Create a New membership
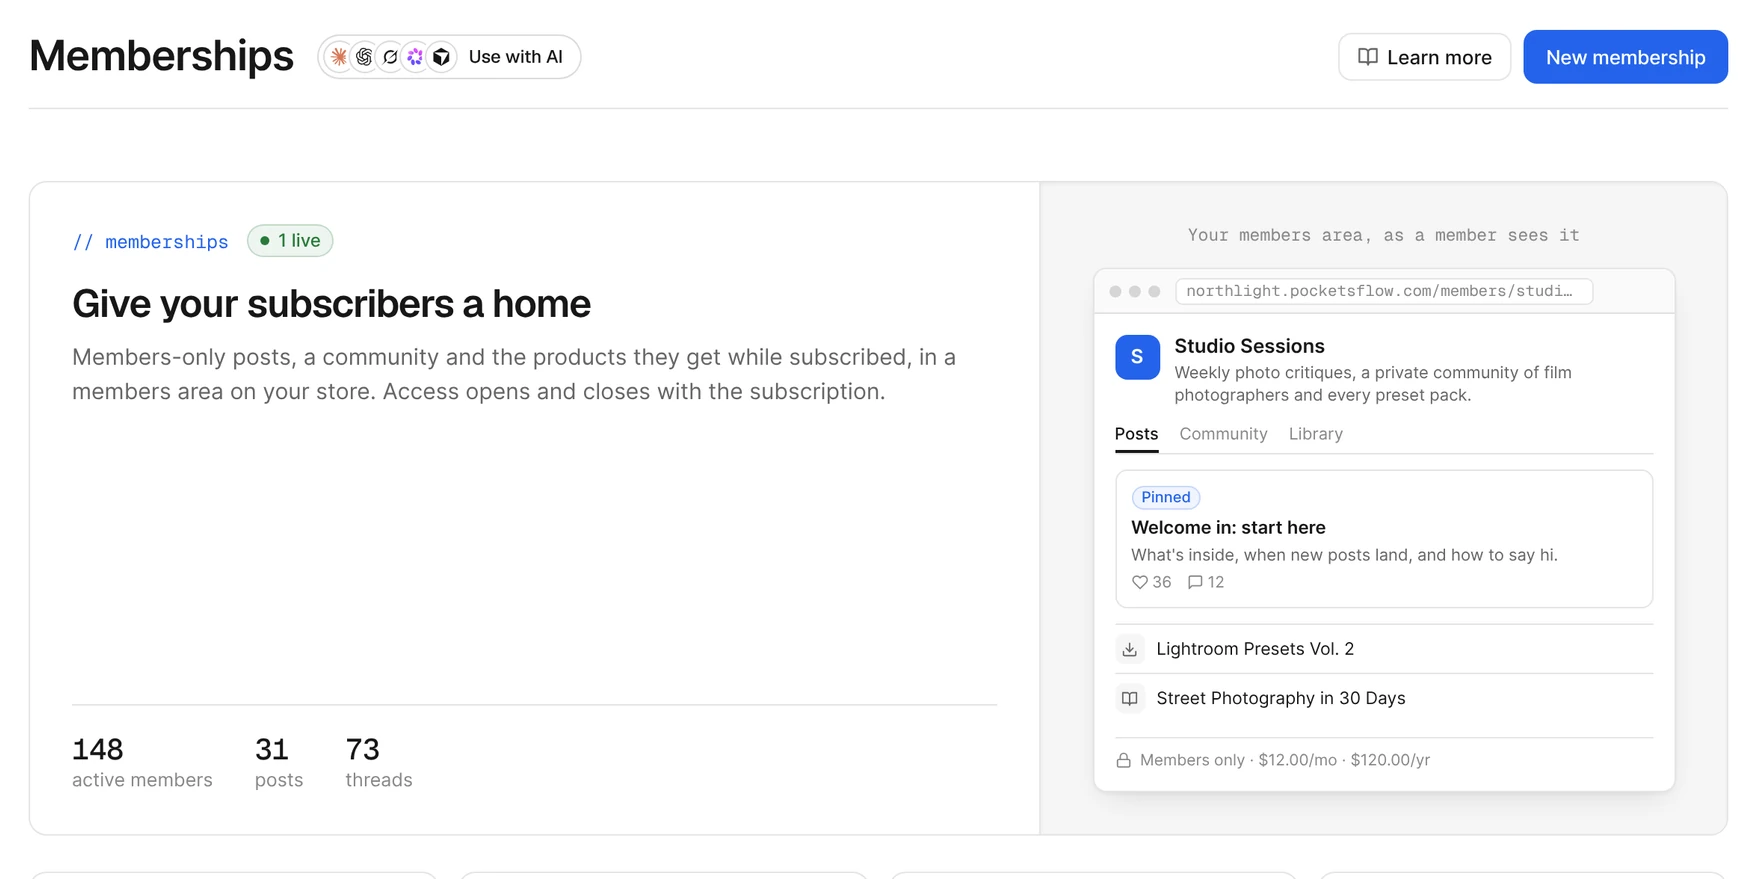 pyautogui.click(x=1625, y=57)
